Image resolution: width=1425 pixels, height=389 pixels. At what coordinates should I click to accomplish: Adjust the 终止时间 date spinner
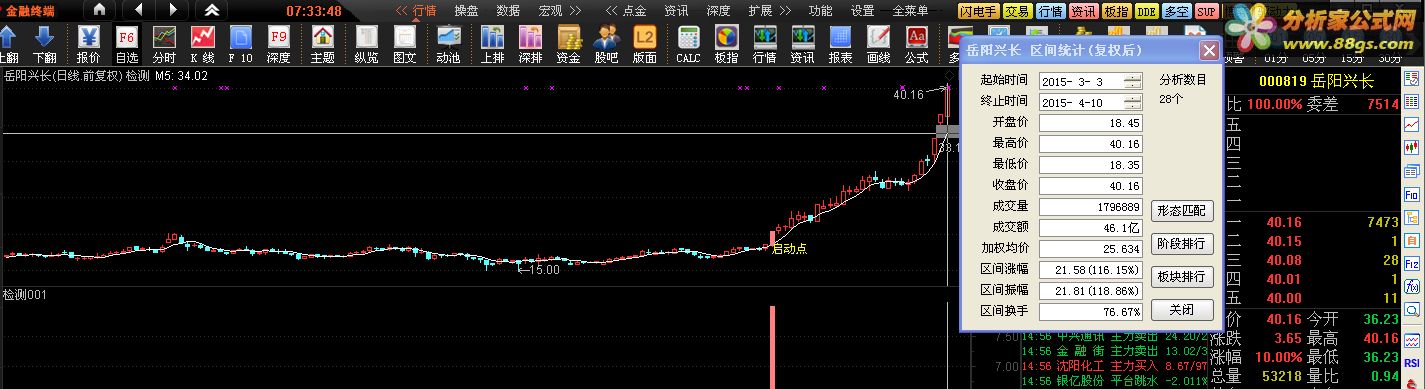[x=1131, y=102]
